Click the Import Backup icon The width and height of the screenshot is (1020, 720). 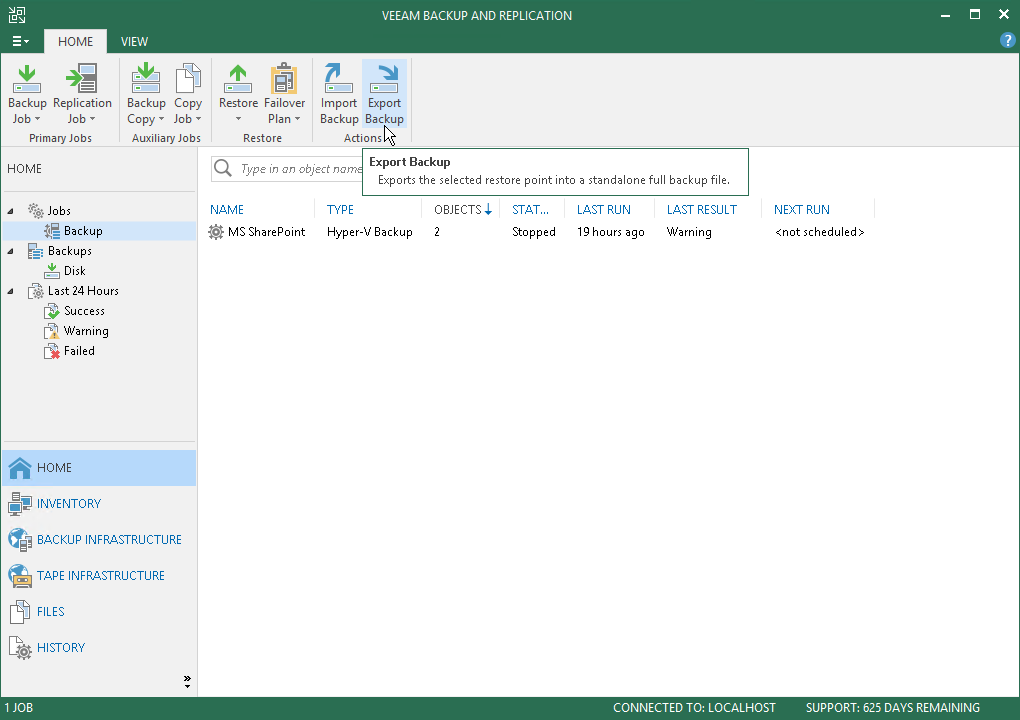[338, 79]
